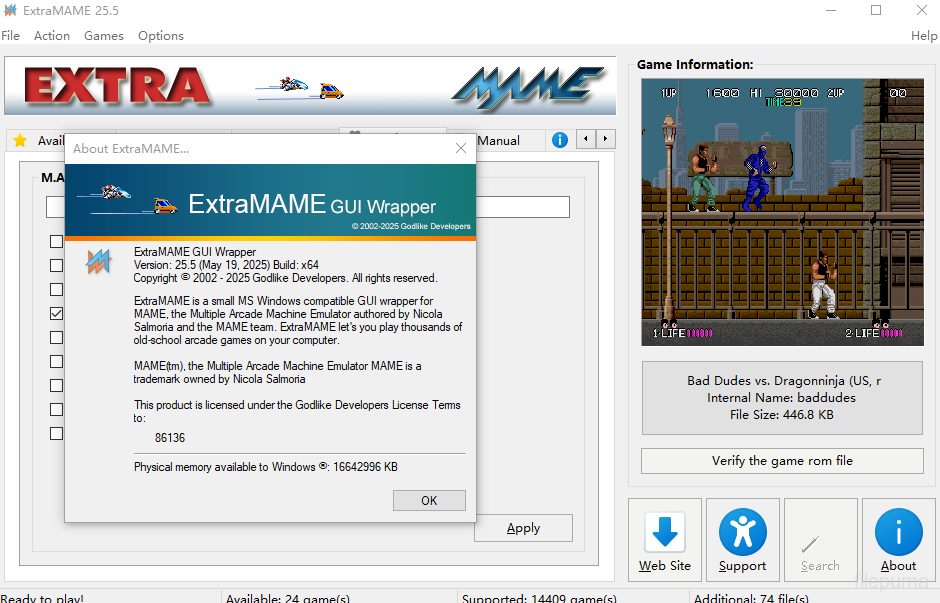Click the ExtraMAME title bar app icon
Screen dimensions: 940x603
10,10
